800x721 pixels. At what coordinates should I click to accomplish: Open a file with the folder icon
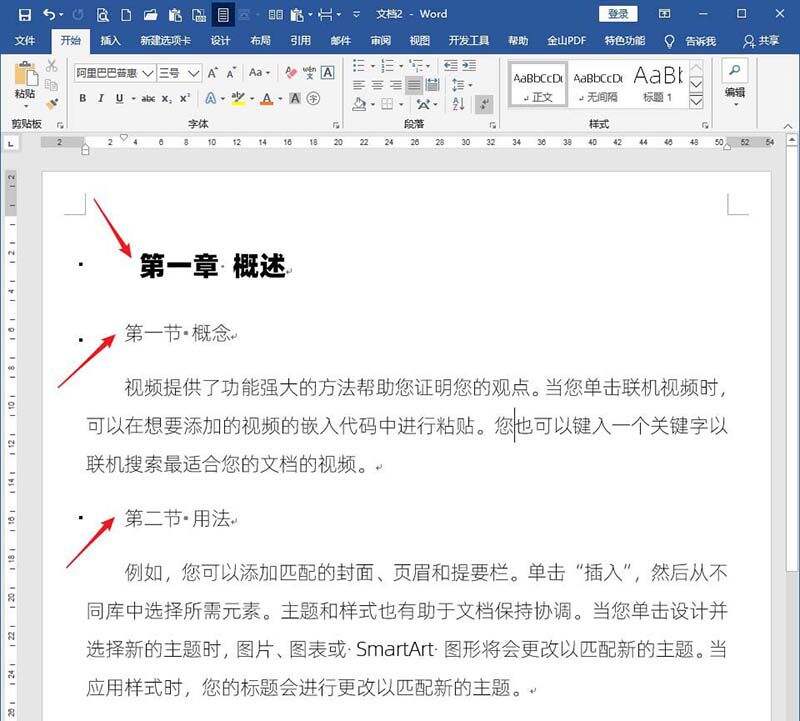pyautogui.click(x=150, y=15)
